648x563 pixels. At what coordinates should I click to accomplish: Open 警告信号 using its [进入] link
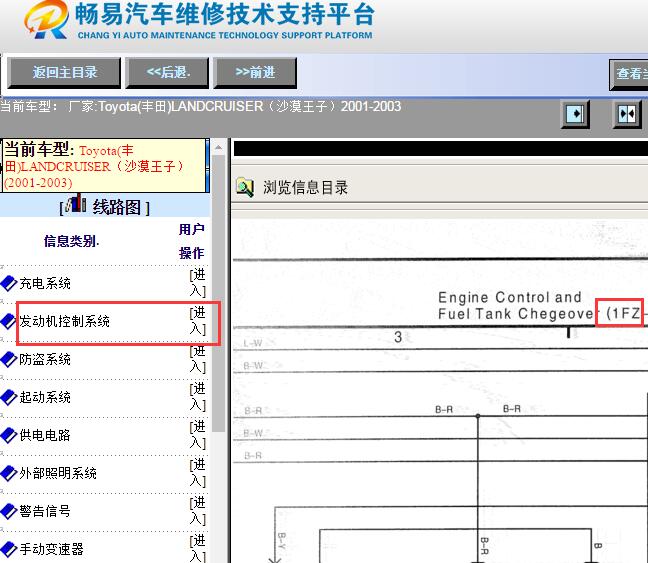point(198,511)
